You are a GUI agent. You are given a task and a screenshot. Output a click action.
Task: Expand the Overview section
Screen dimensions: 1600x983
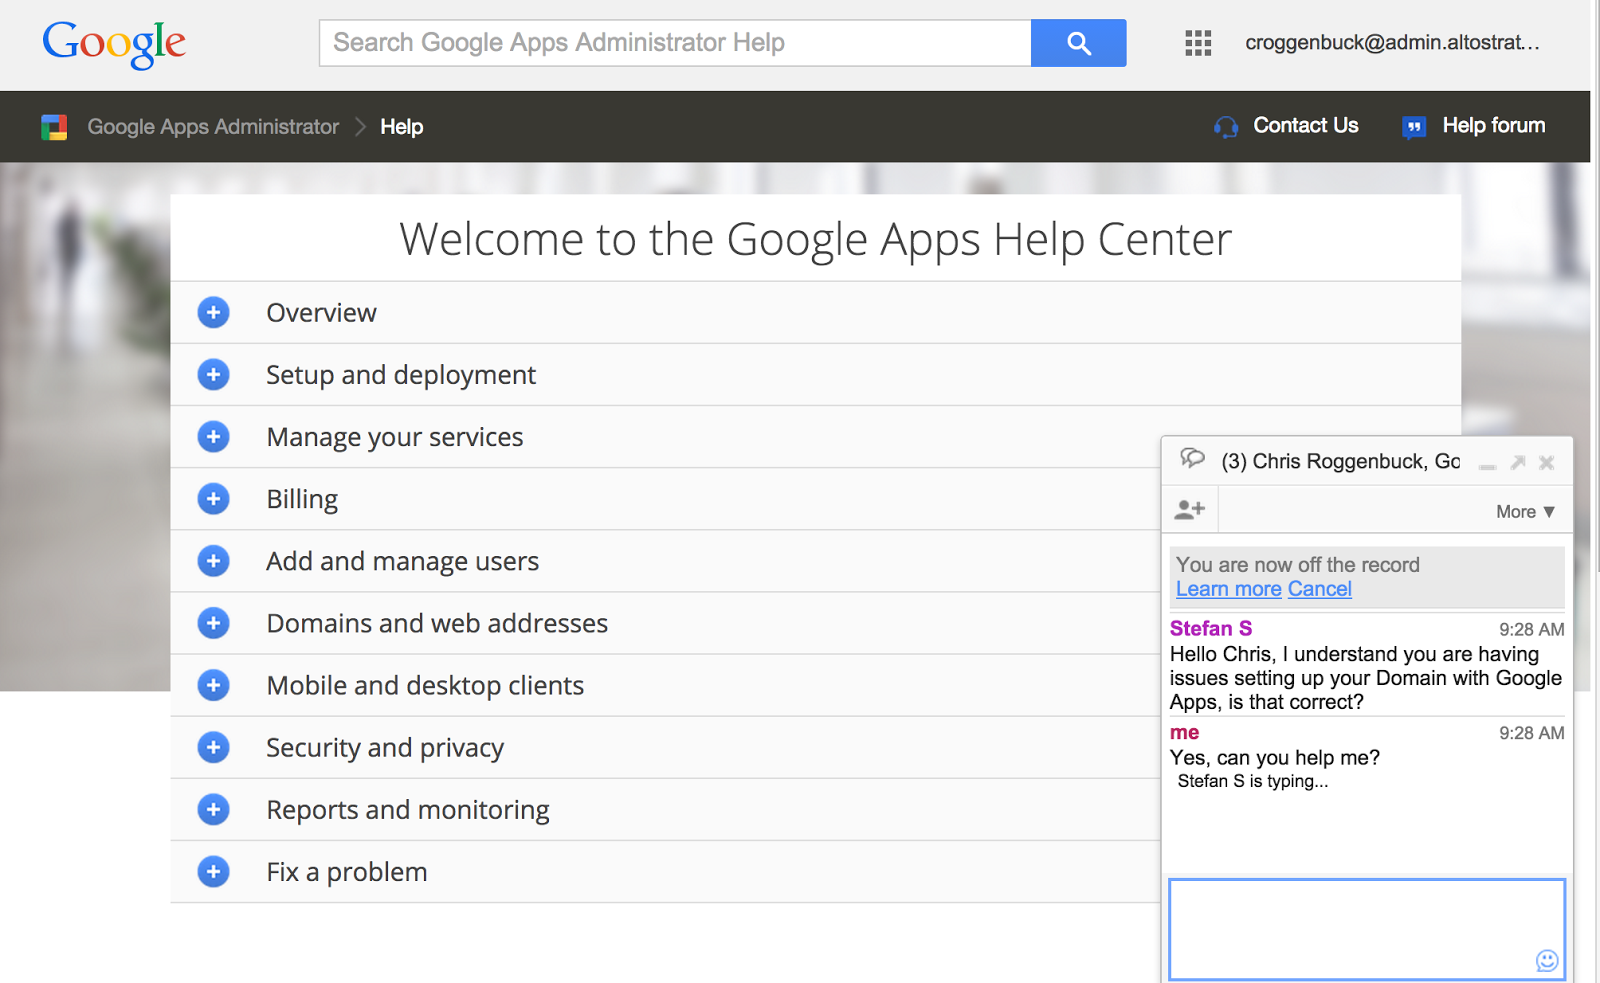(213, 313)
